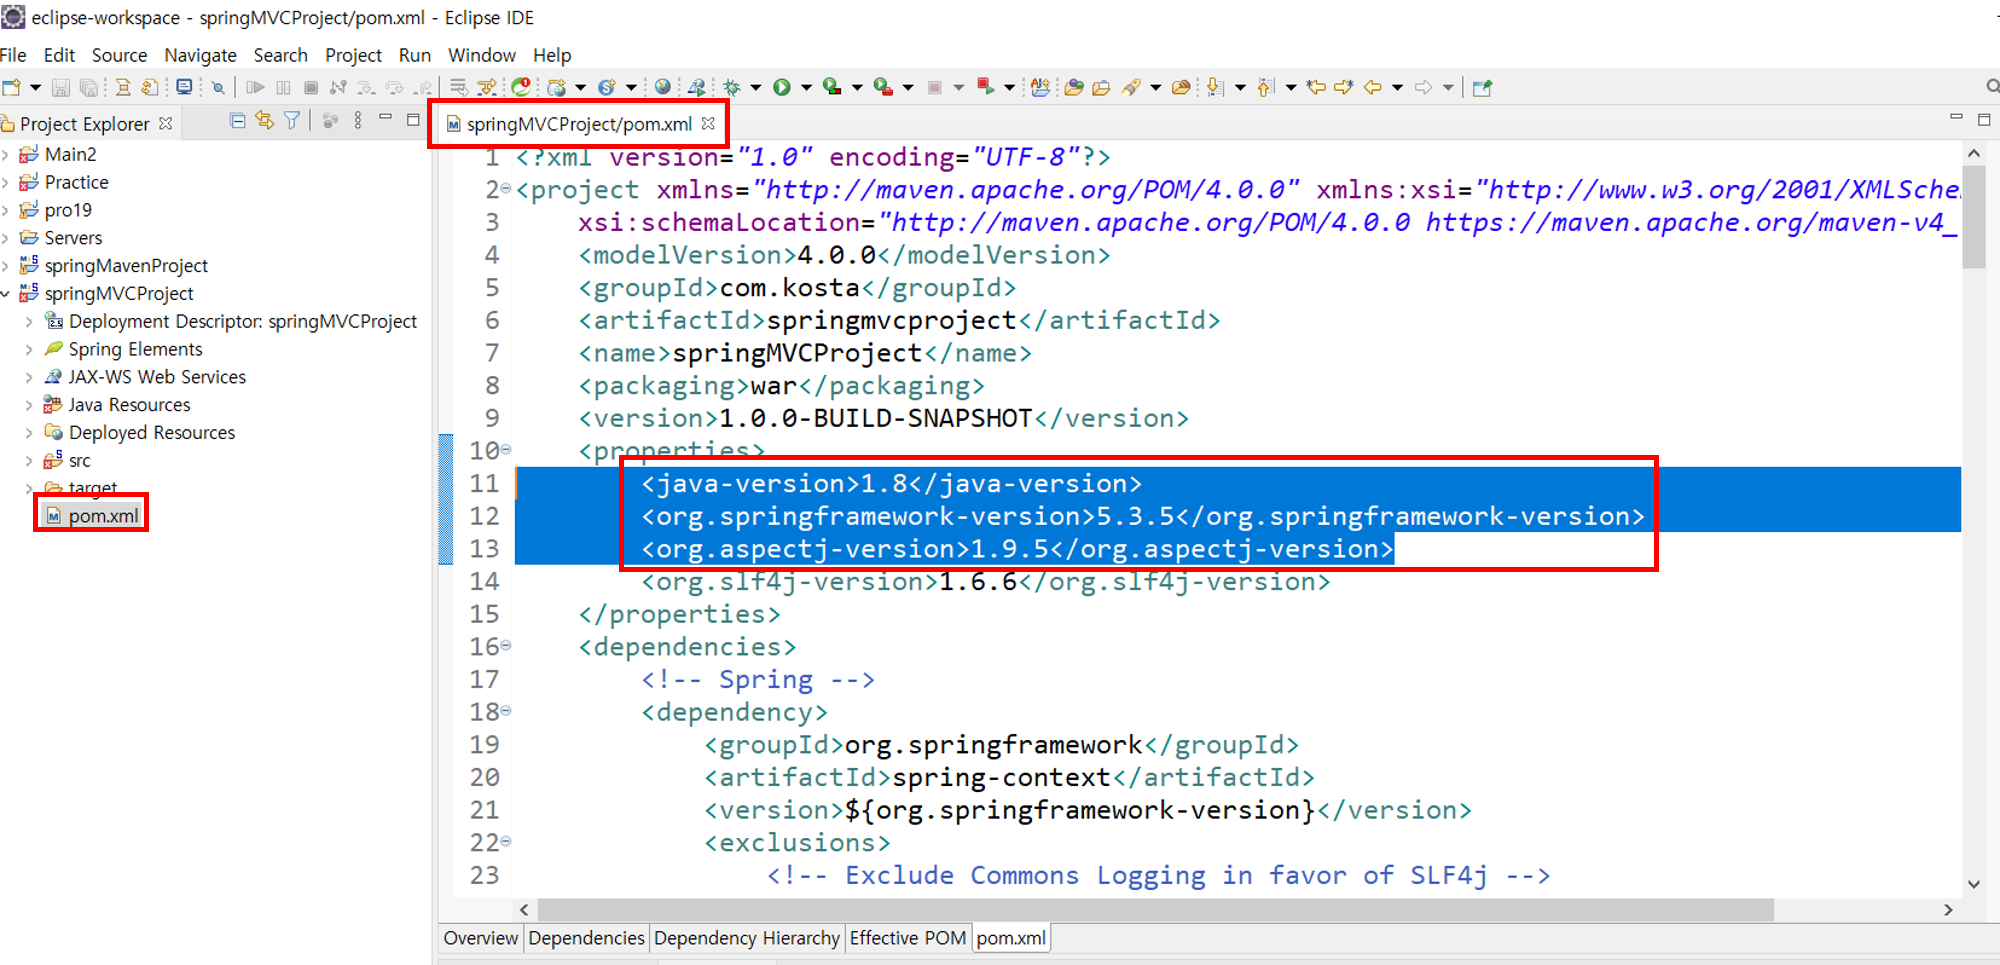Expand the Main2 project
This screenshot has width=2000, height=965.
click(x=6, y=154)
